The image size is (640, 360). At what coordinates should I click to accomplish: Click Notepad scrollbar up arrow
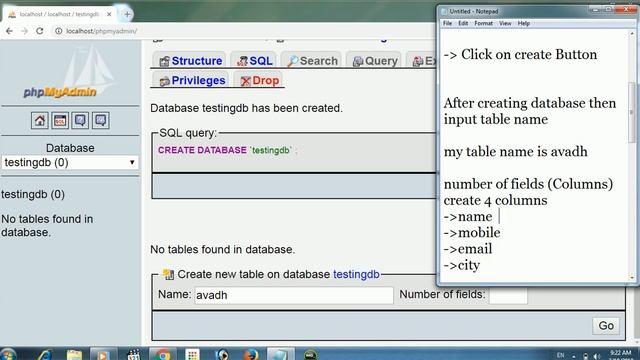click(x=632, y=33)
